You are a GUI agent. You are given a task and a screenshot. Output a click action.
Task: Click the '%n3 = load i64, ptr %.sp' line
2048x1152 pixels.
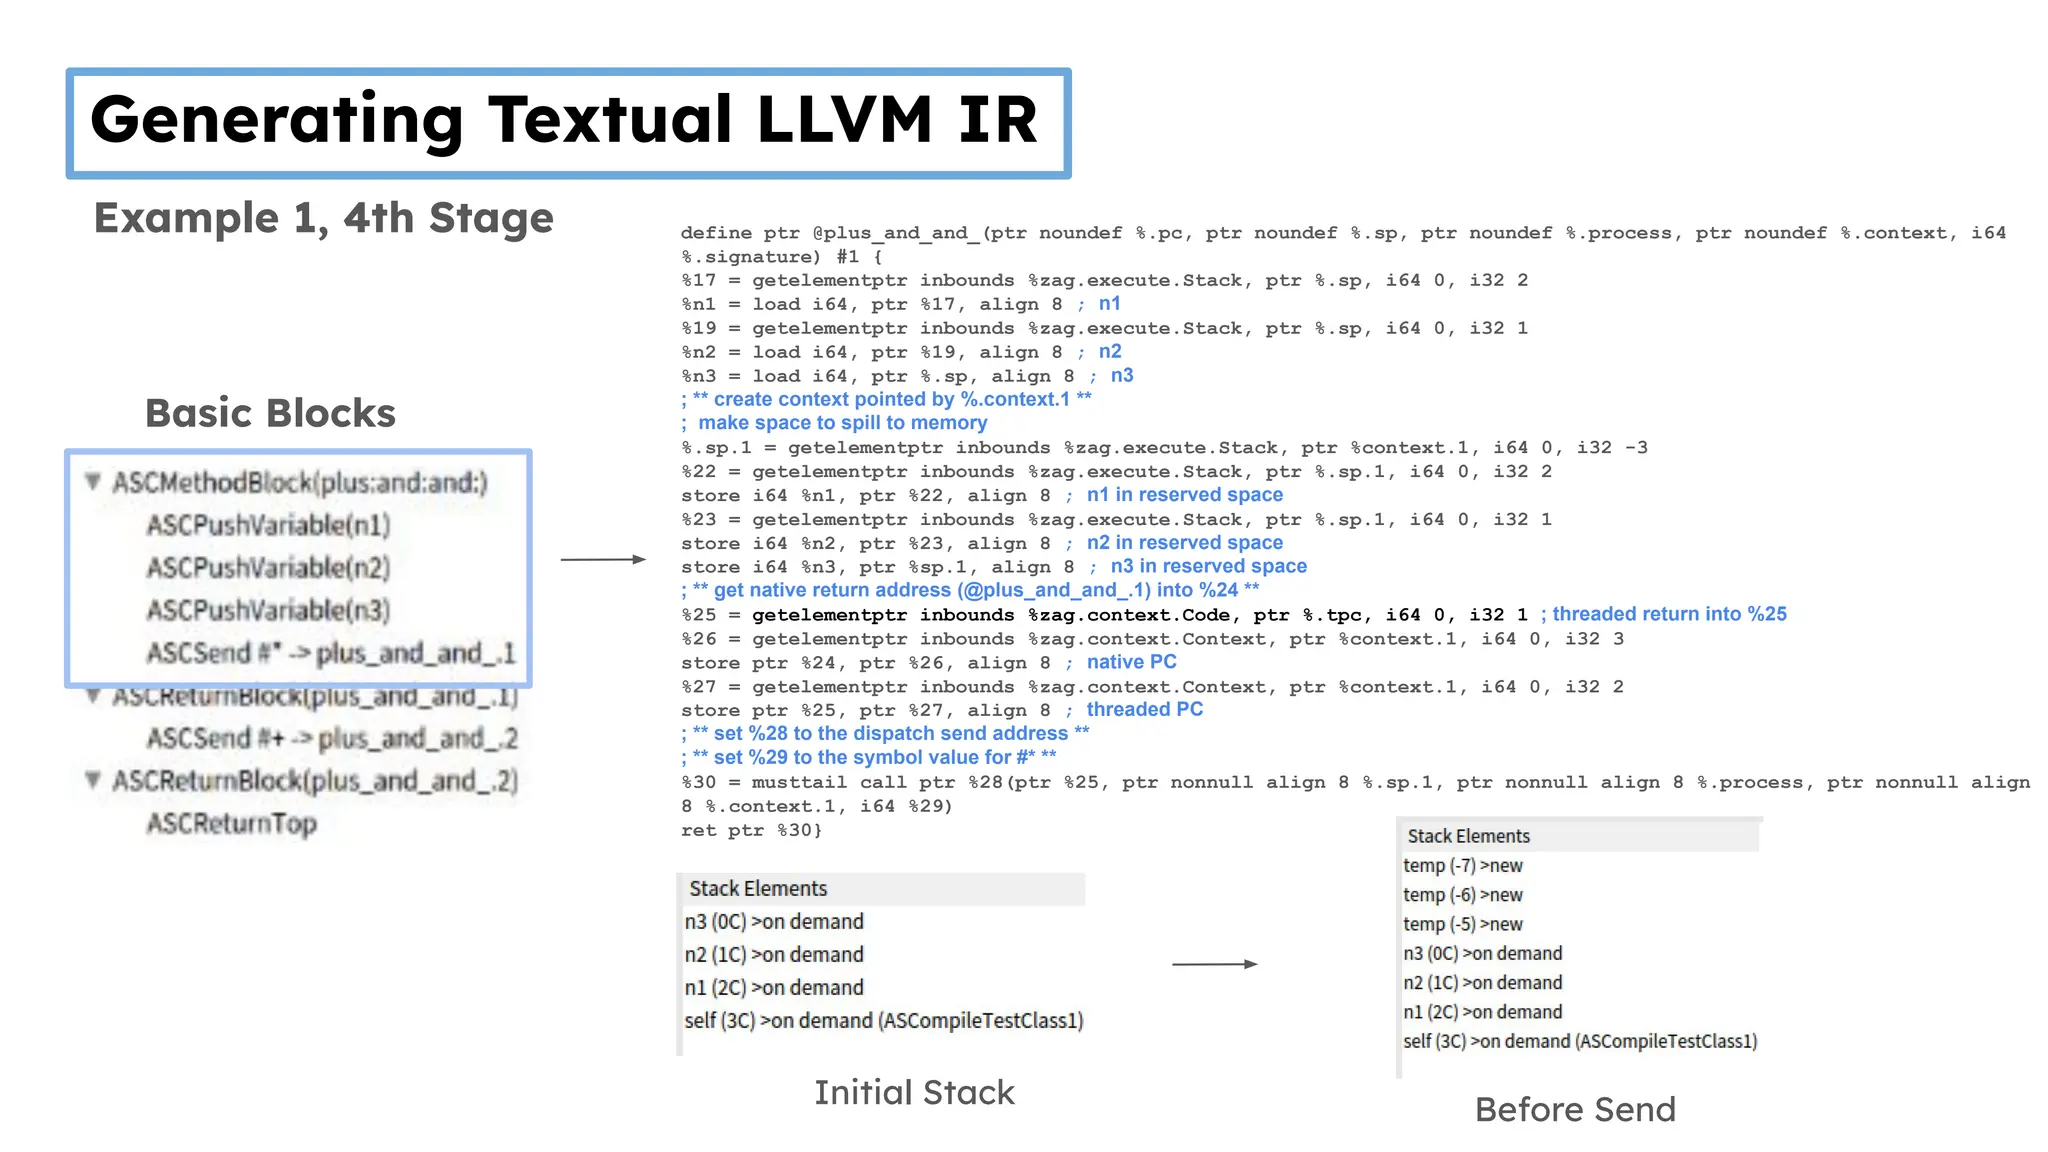coord(907,376)
